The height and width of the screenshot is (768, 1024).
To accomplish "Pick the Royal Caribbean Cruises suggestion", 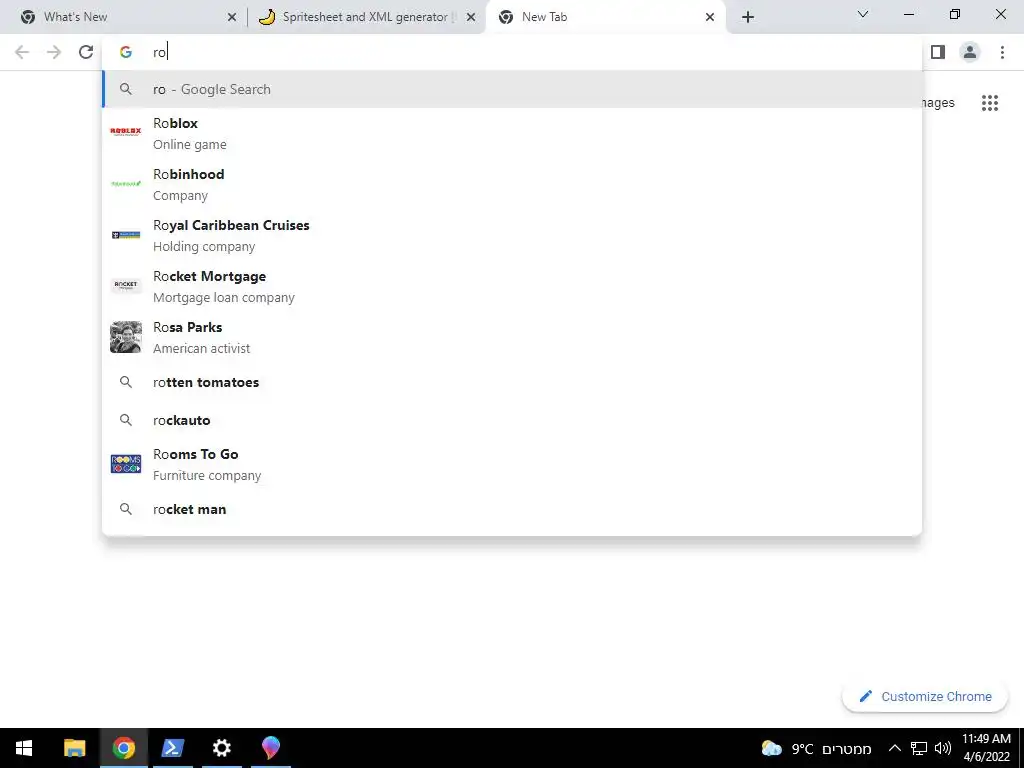I will point(512,235).
